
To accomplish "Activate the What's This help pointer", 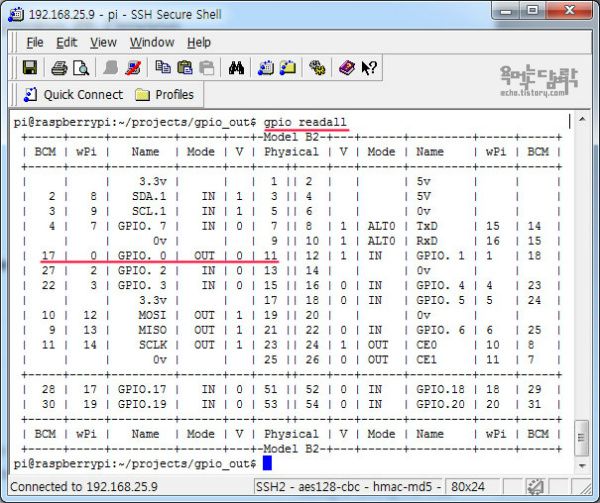I will pyautogui.click(x=369, y=68).
